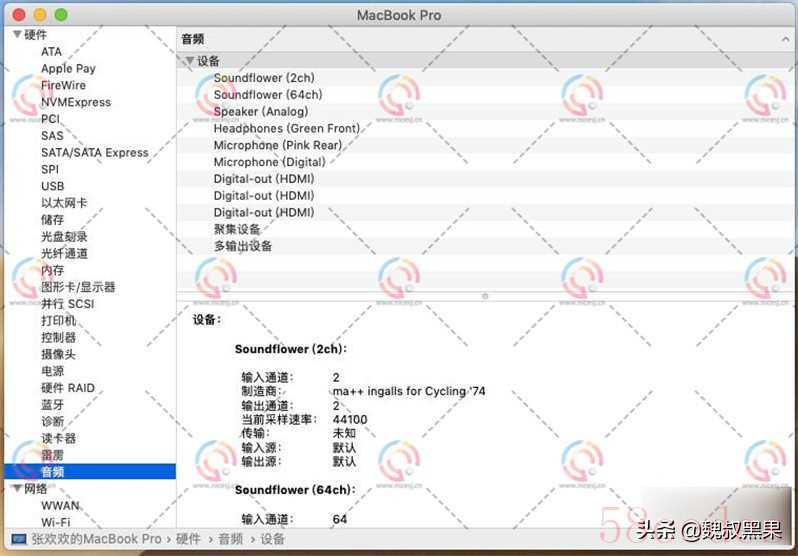Select NVMExpress in the sidebar

pyautogui.click(x=76, y=102)
